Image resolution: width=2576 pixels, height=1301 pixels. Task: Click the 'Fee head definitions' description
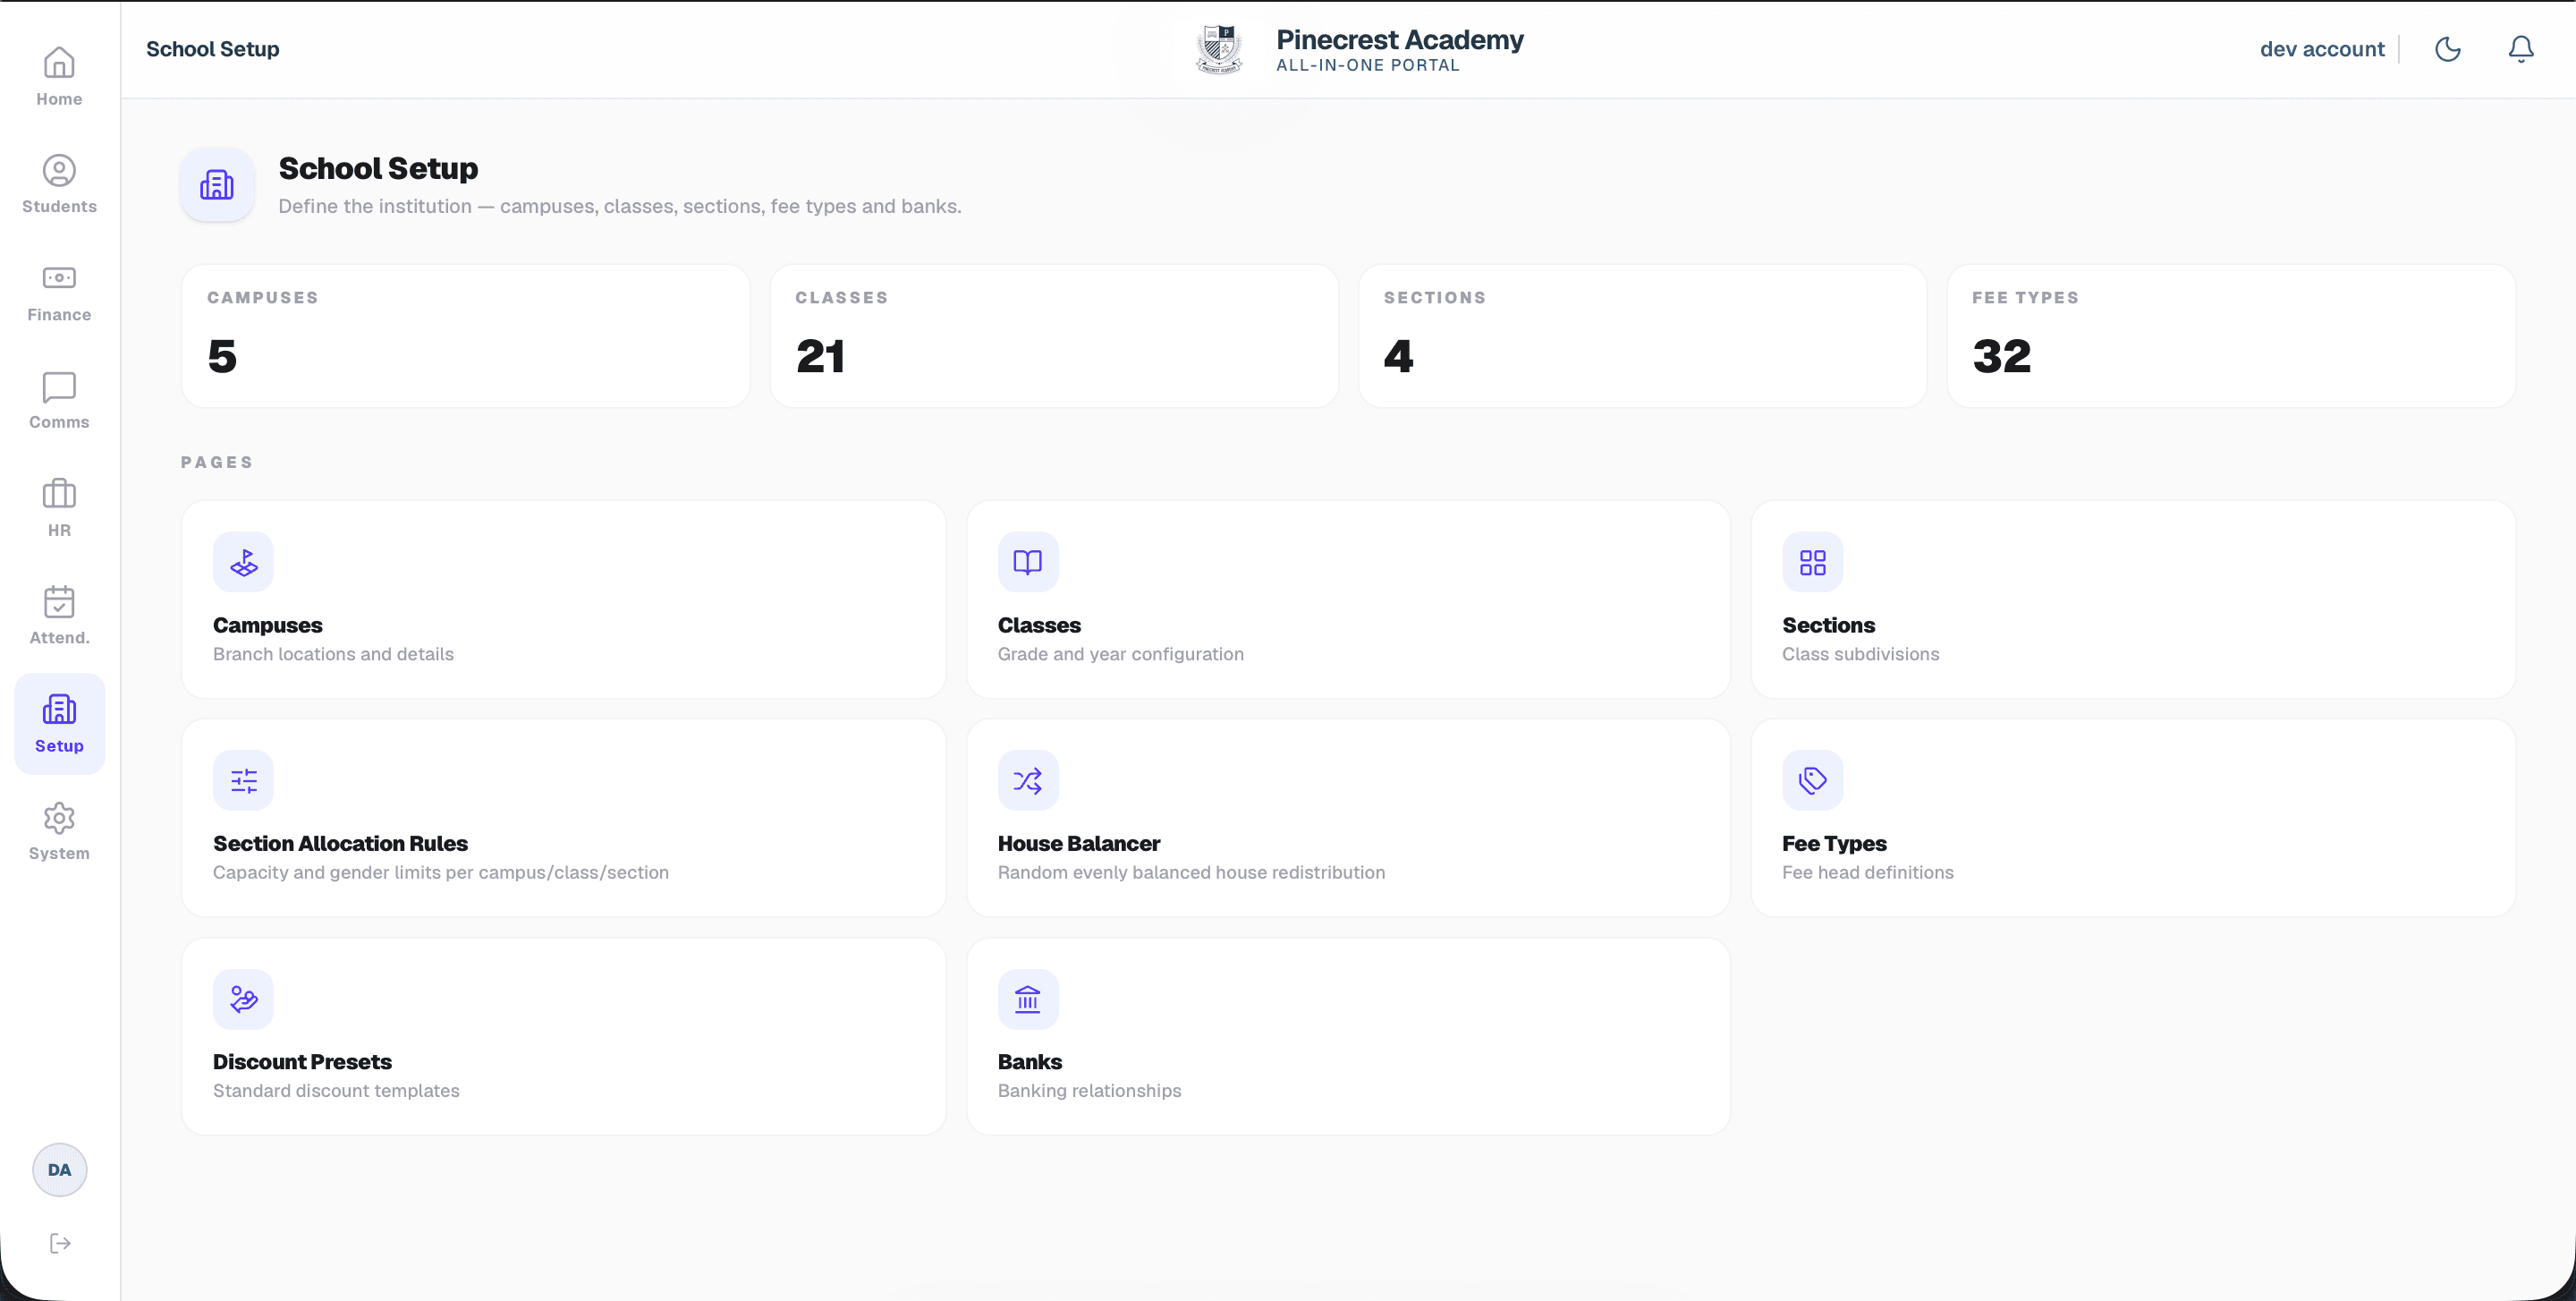point(1867,872)
